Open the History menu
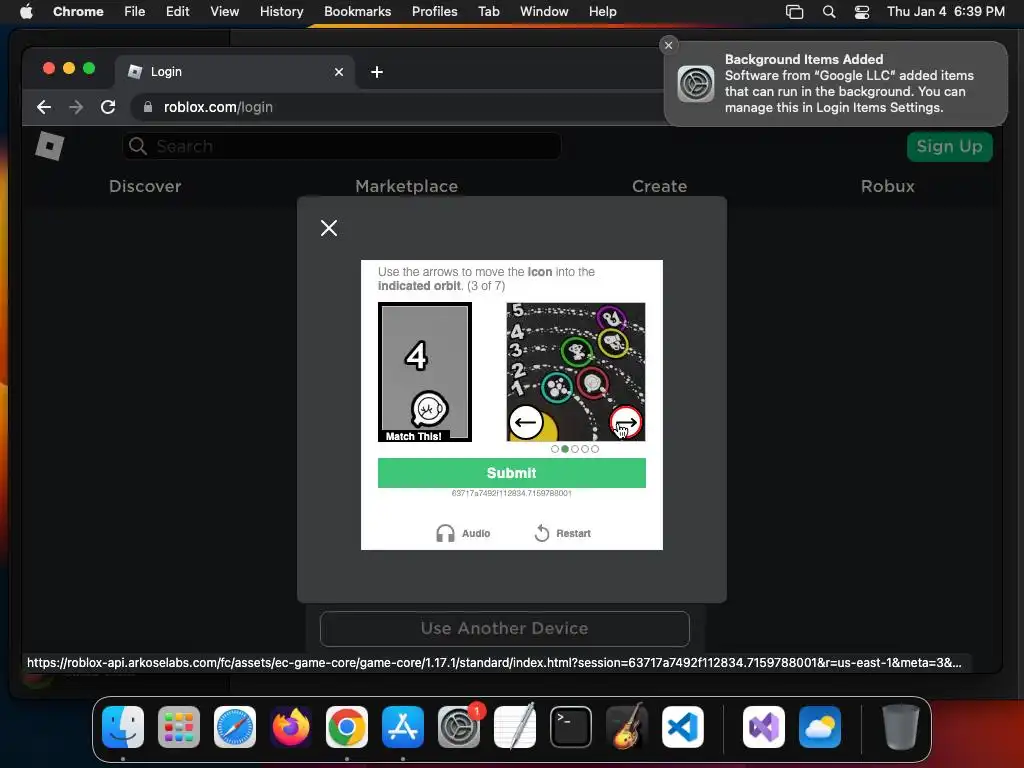Viewport: 1024px width, 768px height. click(x=281, y=11)
